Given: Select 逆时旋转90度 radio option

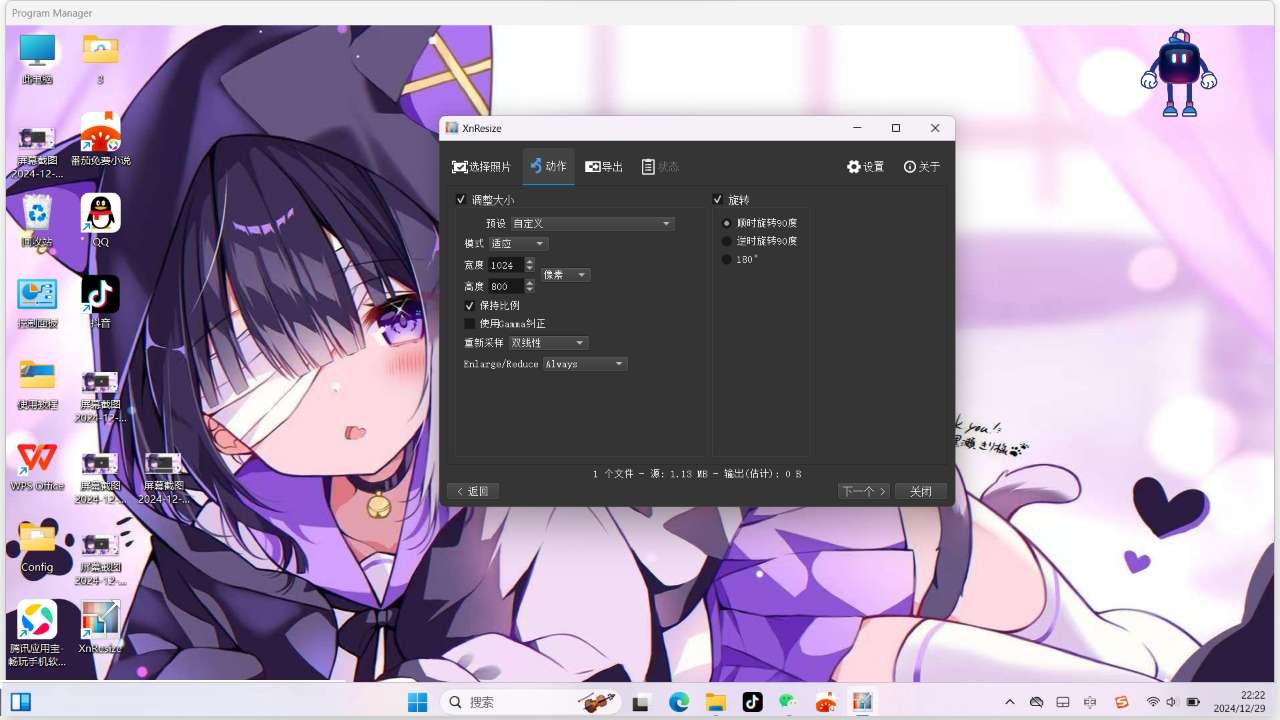Looking at the screenshot, I should tap(727, 241).
